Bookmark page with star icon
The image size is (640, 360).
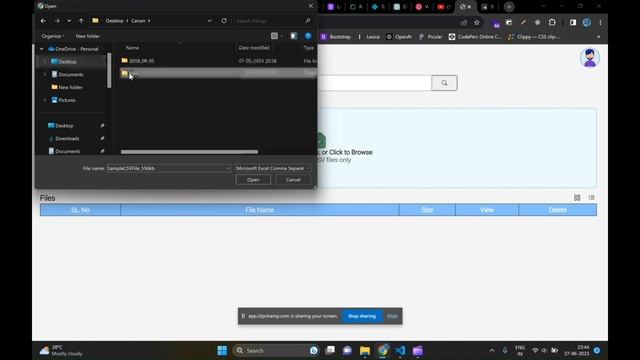(x=477, y=22)
